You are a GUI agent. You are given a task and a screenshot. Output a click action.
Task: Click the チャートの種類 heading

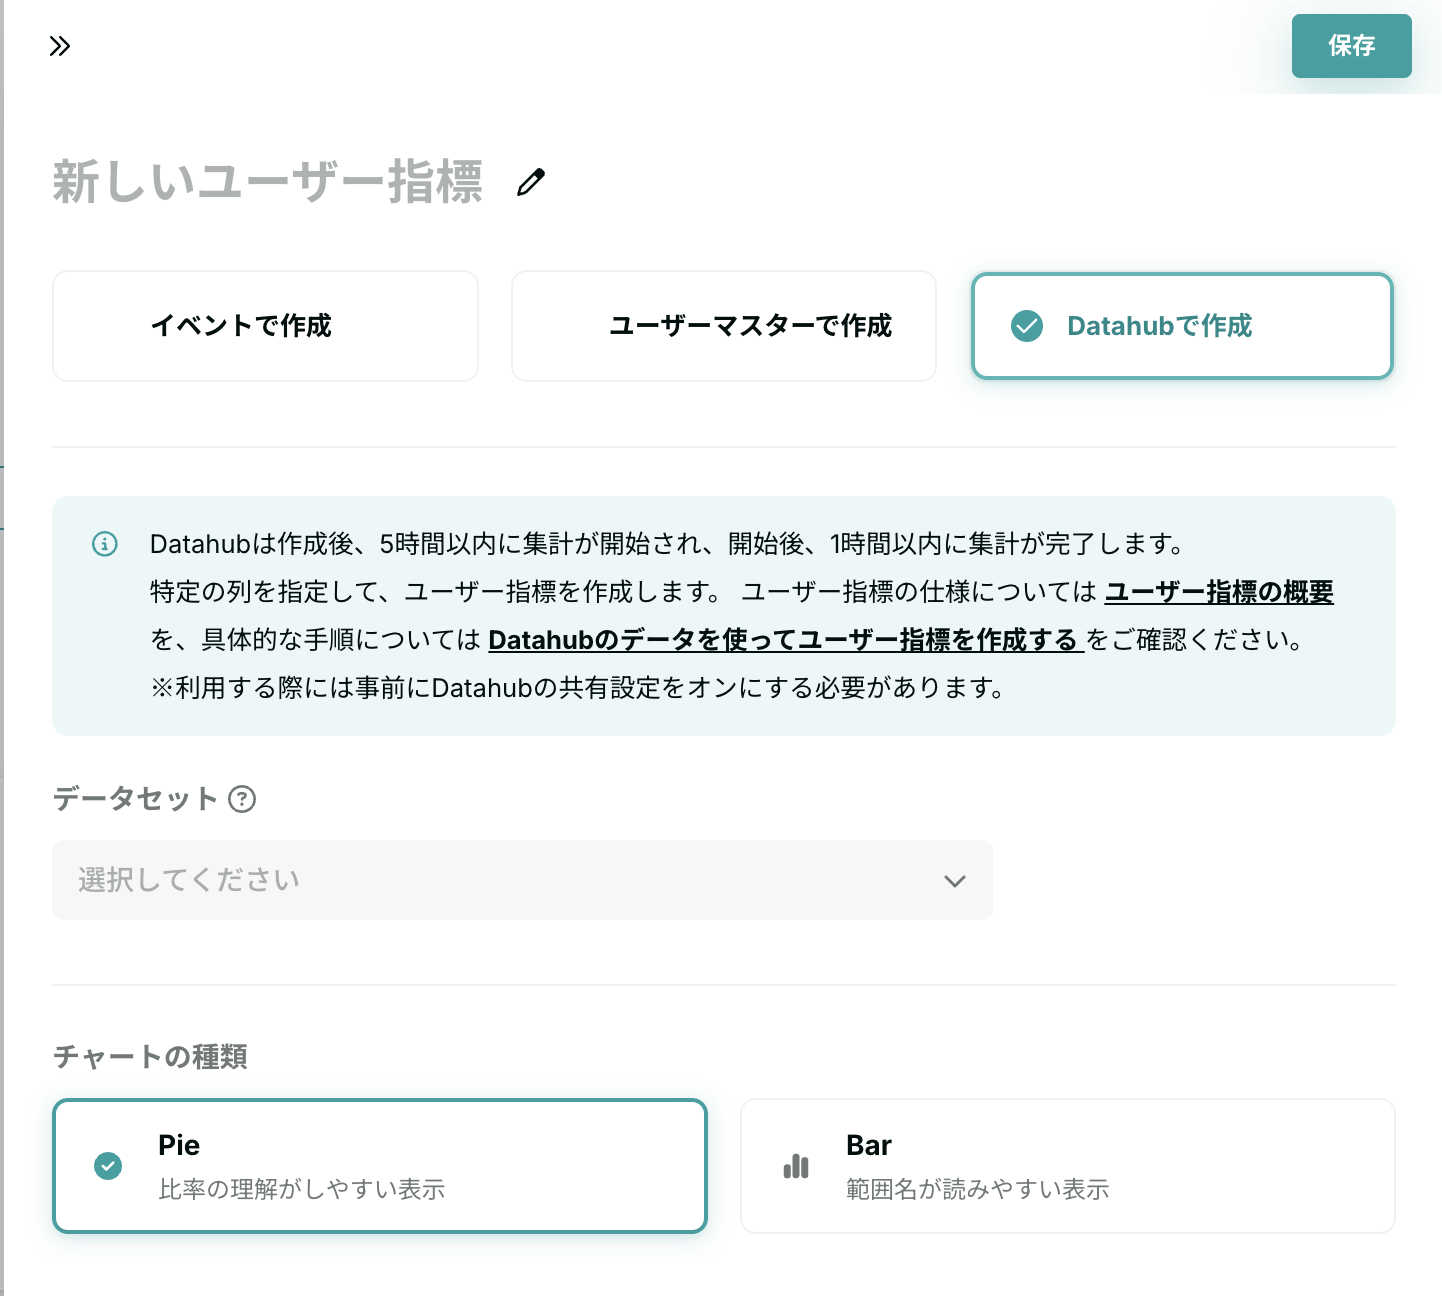pos(150,1057)
